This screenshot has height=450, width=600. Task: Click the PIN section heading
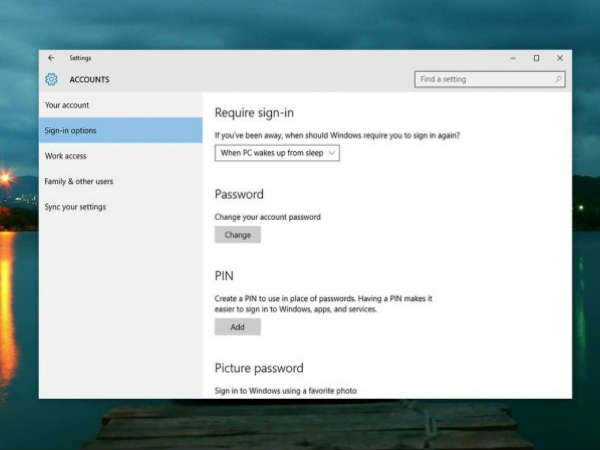pyautogui.click(x=224, y=275)
